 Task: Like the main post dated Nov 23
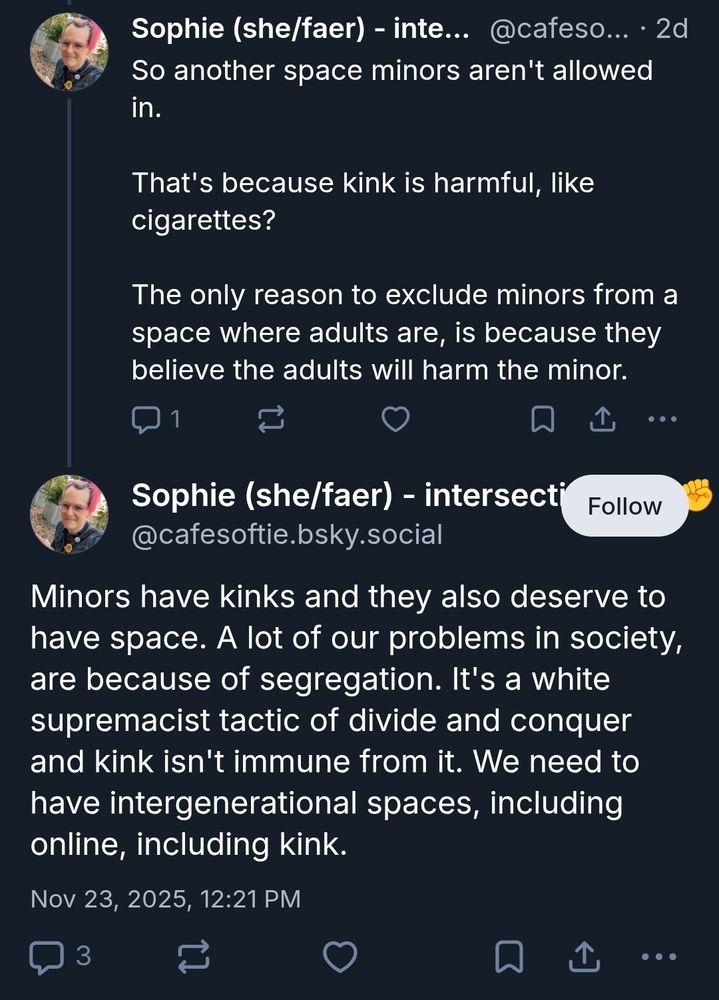click(341, 957)
